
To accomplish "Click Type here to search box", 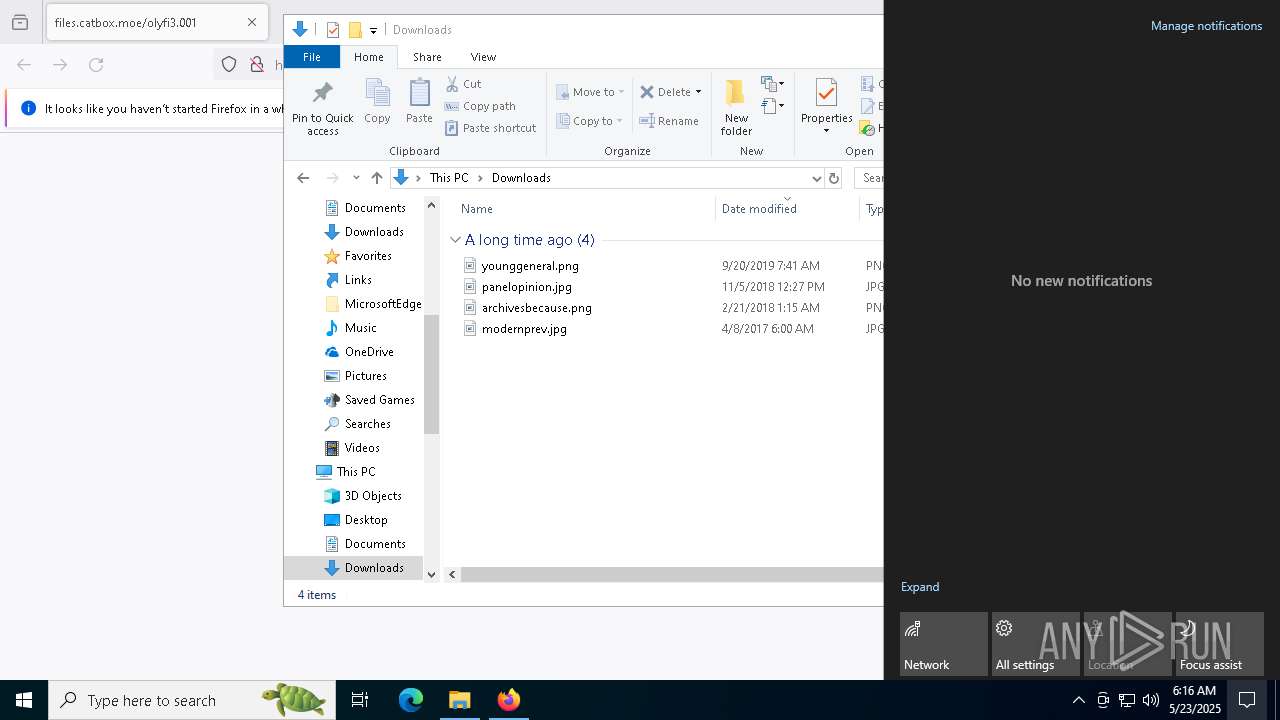I will tap(190, 700).
